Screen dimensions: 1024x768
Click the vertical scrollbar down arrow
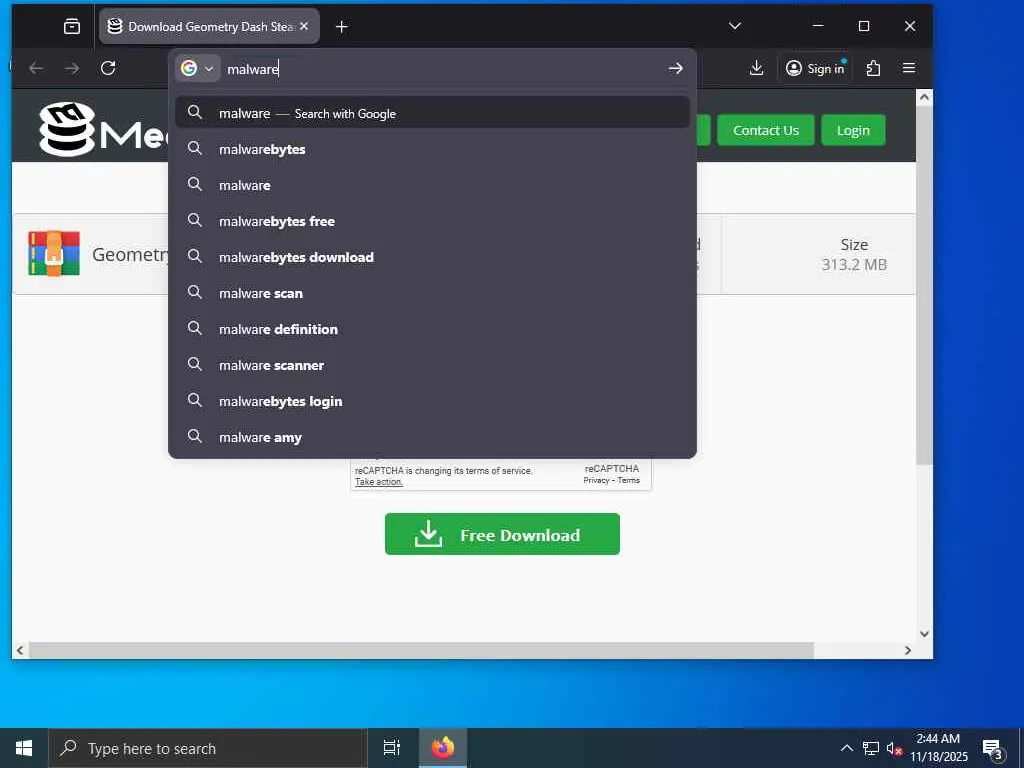(924, 633)
